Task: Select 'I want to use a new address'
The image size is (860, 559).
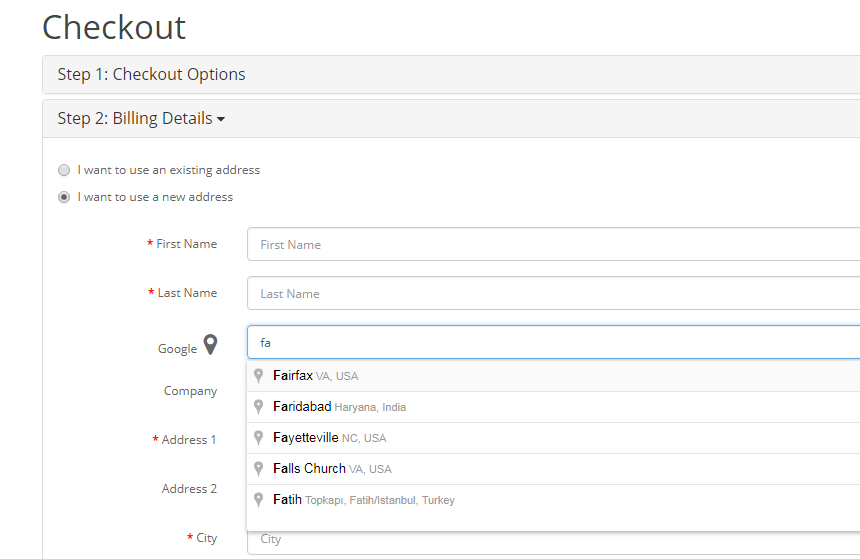Action: [64, 197]
